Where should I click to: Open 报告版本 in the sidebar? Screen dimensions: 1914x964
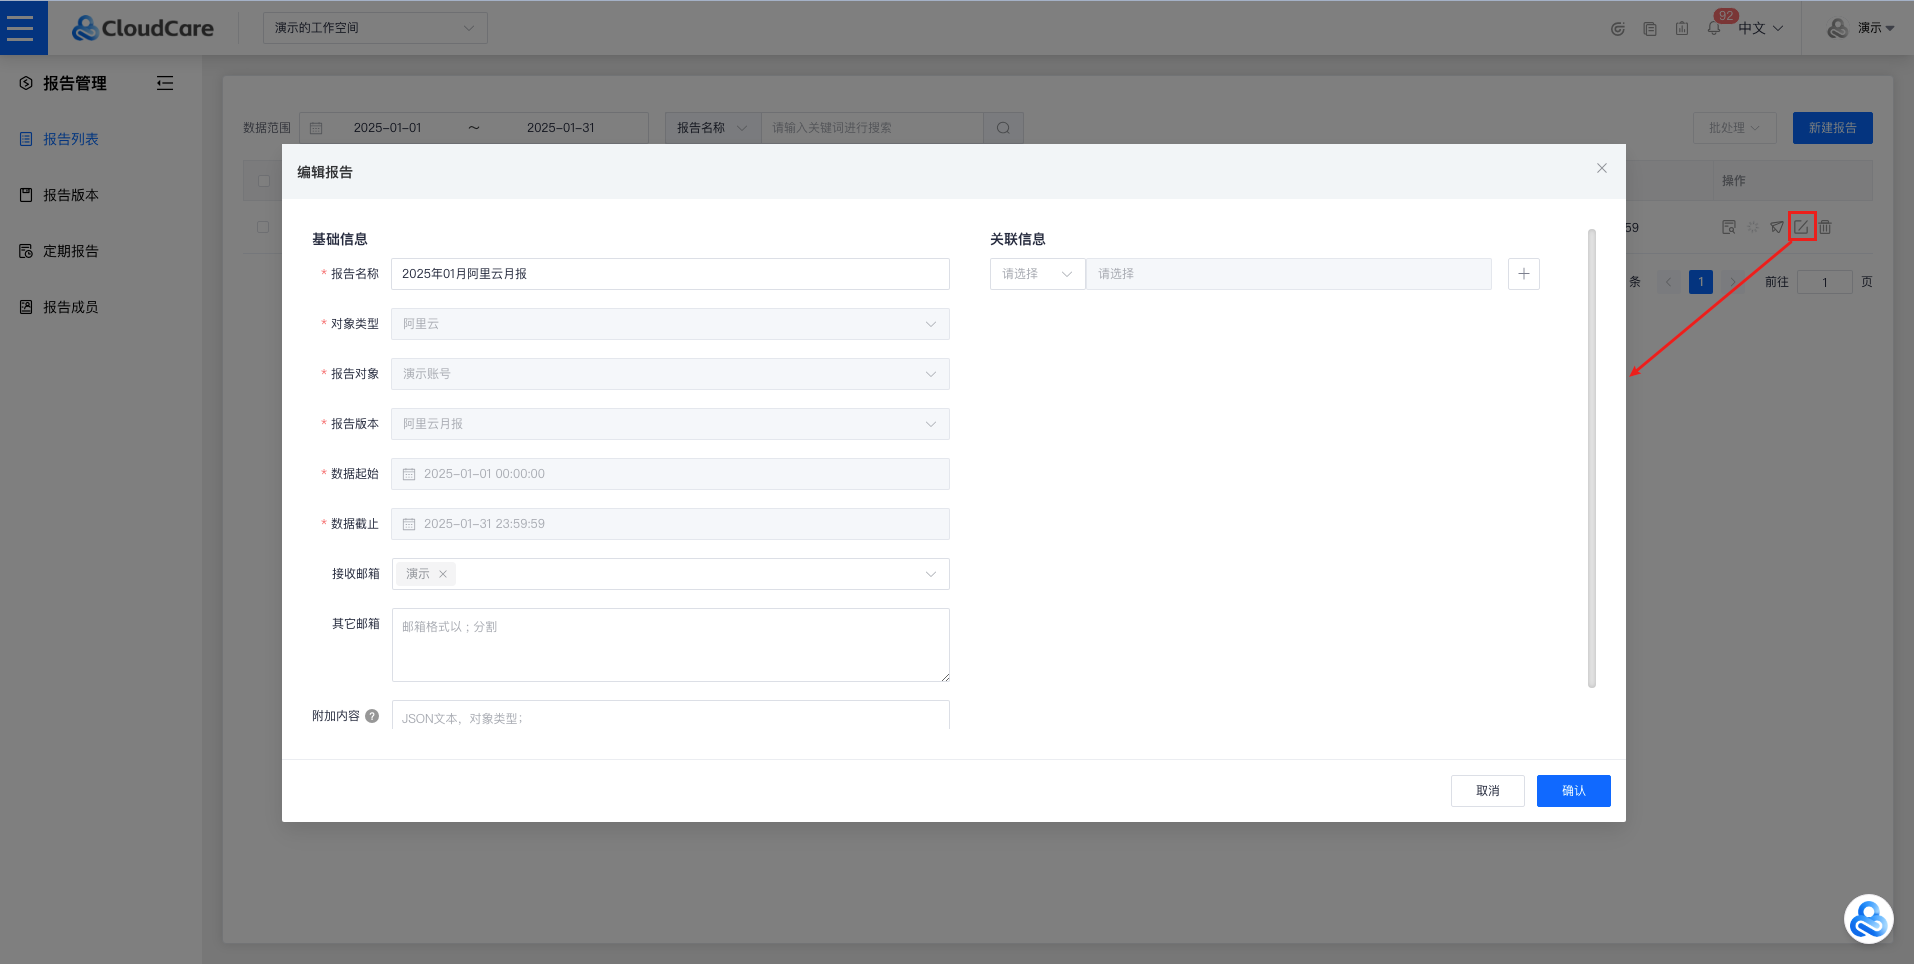click(71, 195)
